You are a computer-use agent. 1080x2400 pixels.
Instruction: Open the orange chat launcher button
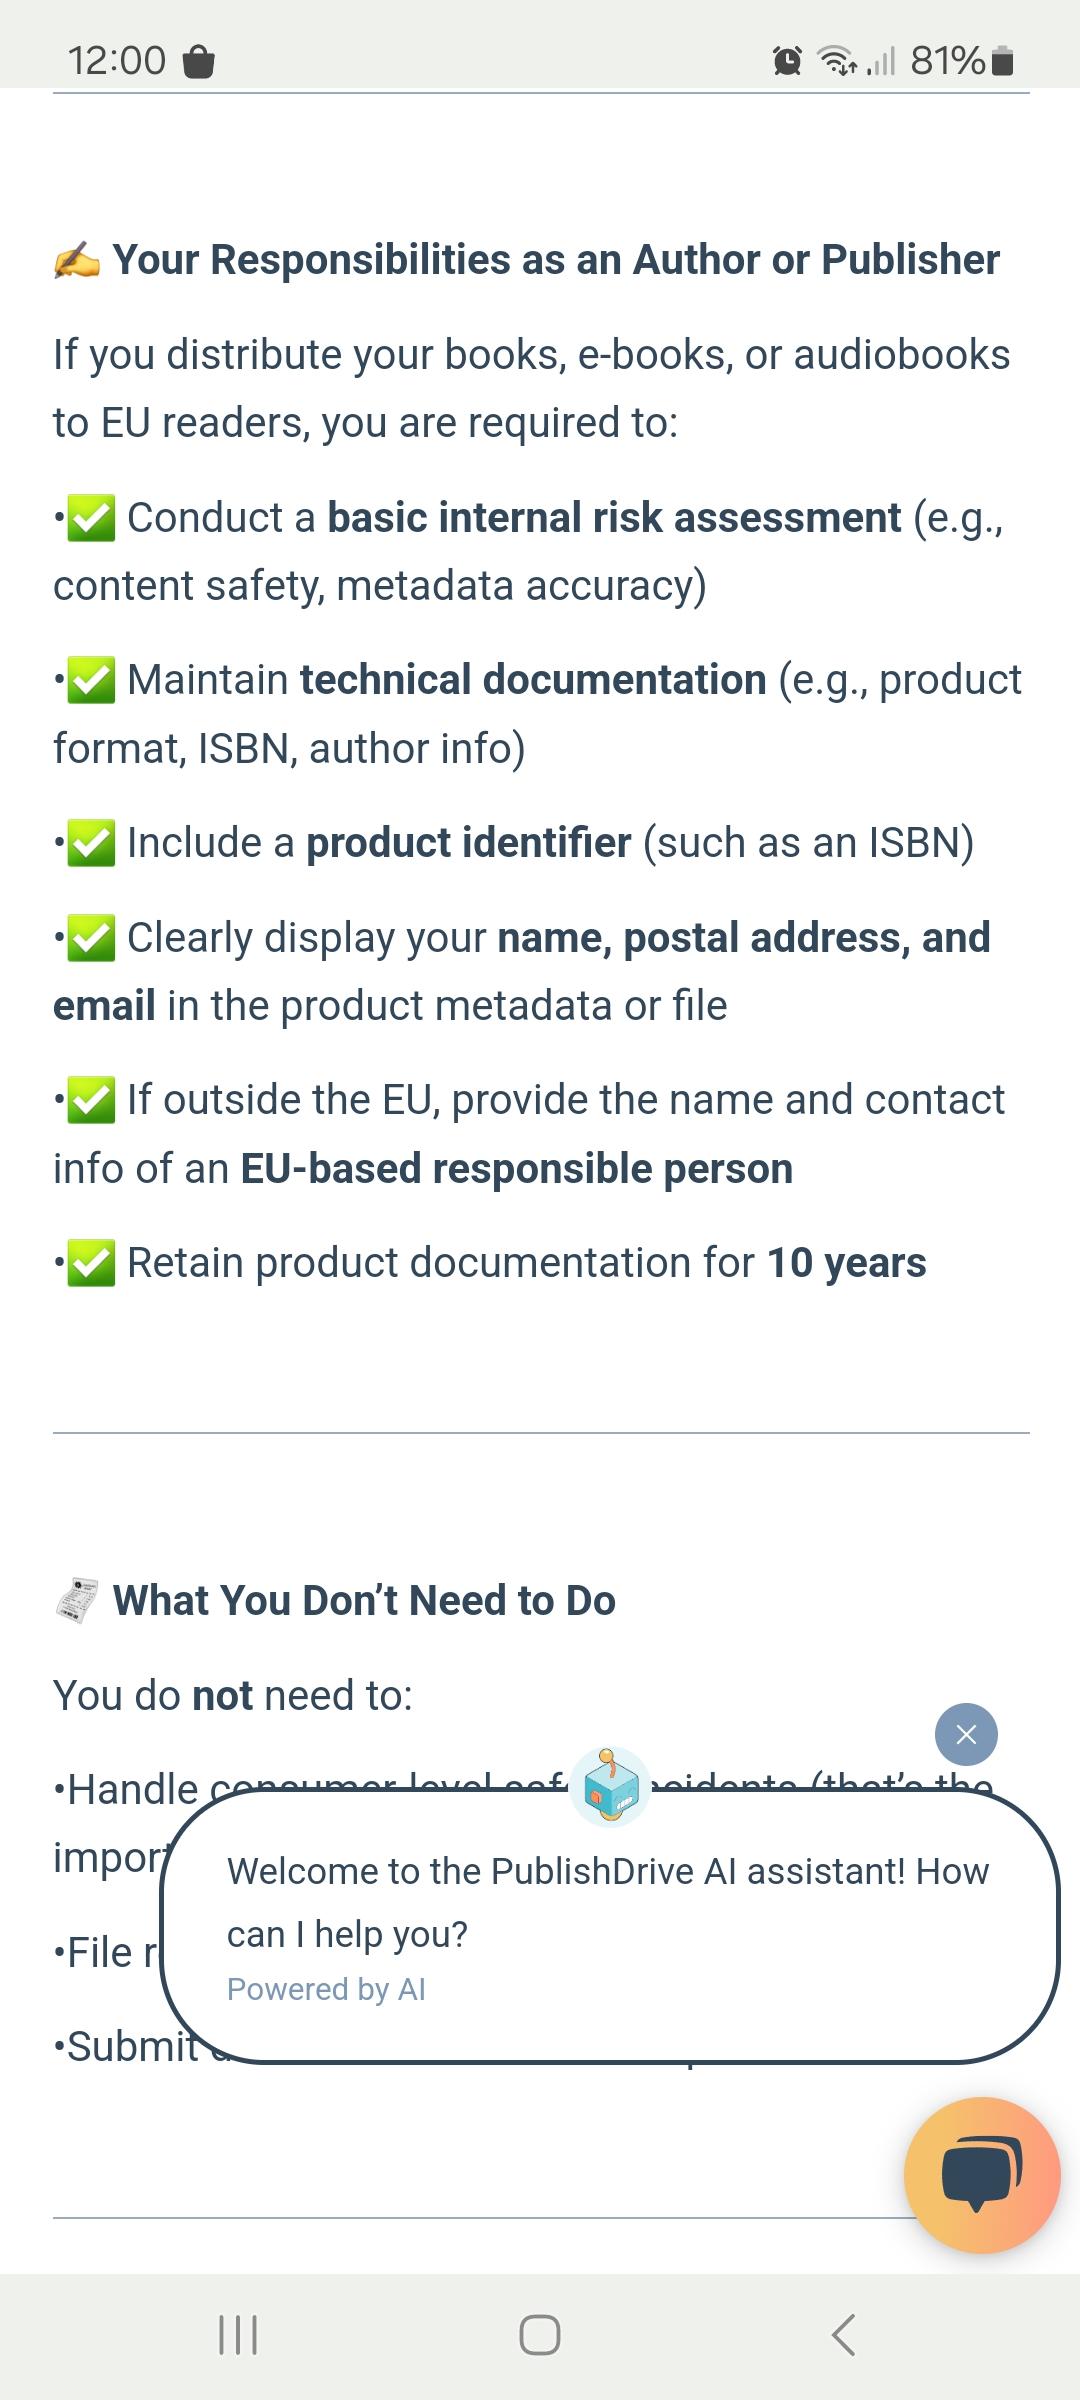(982, 2175)
